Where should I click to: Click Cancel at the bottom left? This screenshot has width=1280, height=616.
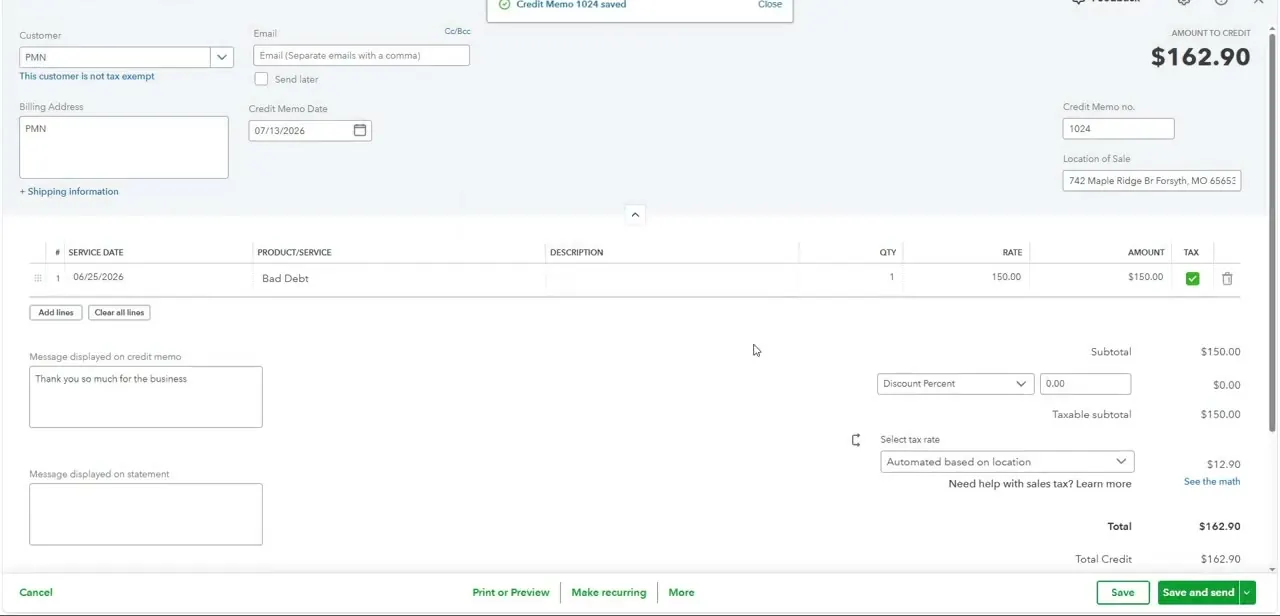(36, 593)
